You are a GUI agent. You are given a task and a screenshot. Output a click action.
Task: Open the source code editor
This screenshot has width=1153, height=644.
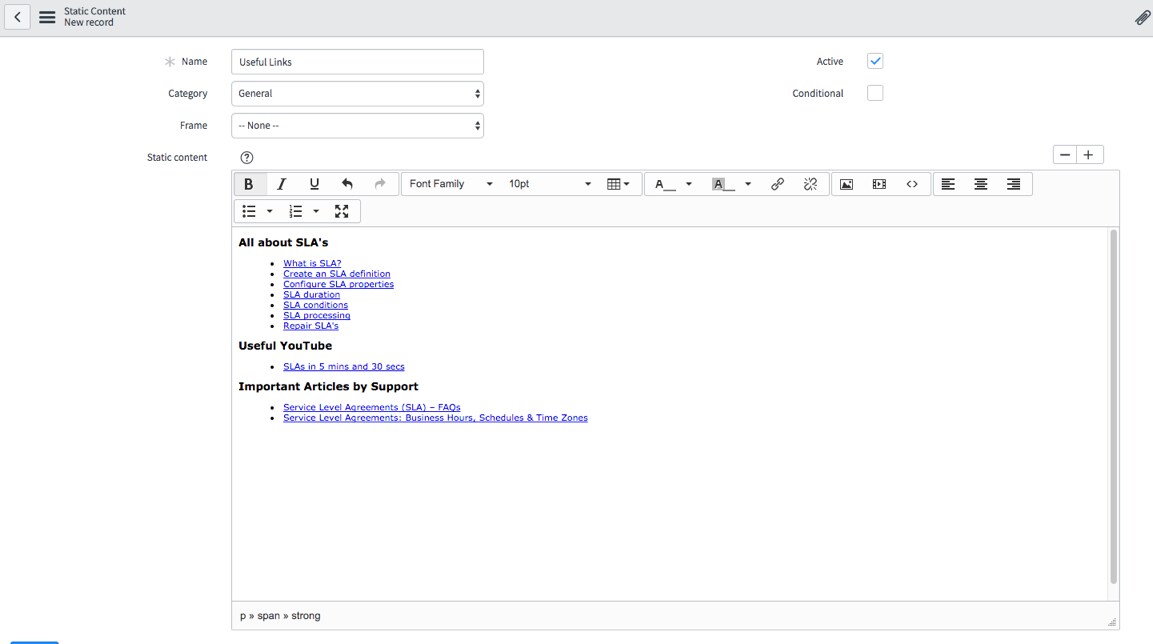pos(911,183)
